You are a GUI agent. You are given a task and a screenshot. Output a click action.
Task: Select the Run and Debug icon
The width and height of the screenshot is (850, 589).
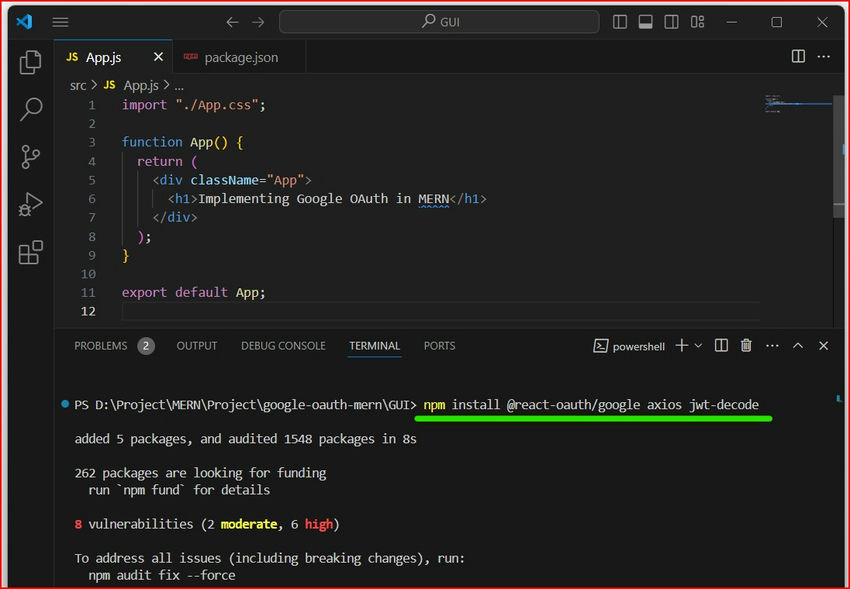point(29,205)
